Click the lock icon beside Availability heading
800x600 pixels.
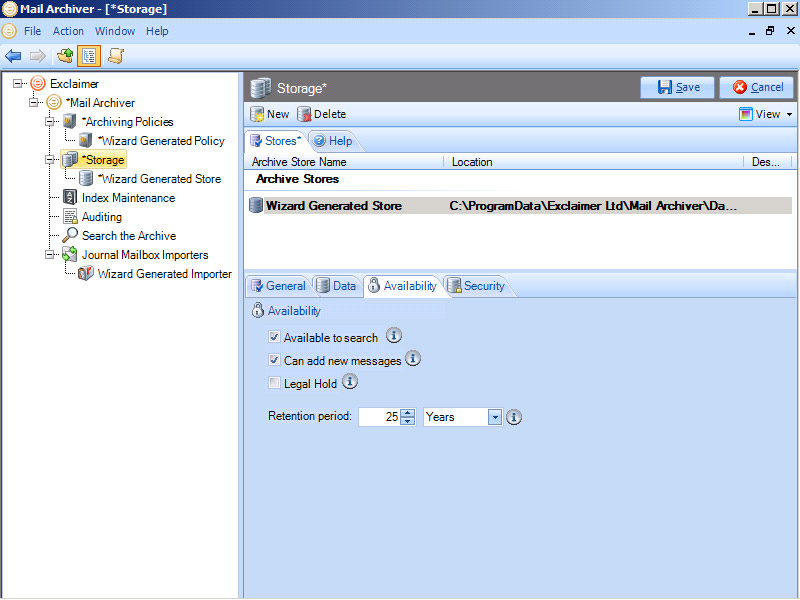click(x=258, y=310)
